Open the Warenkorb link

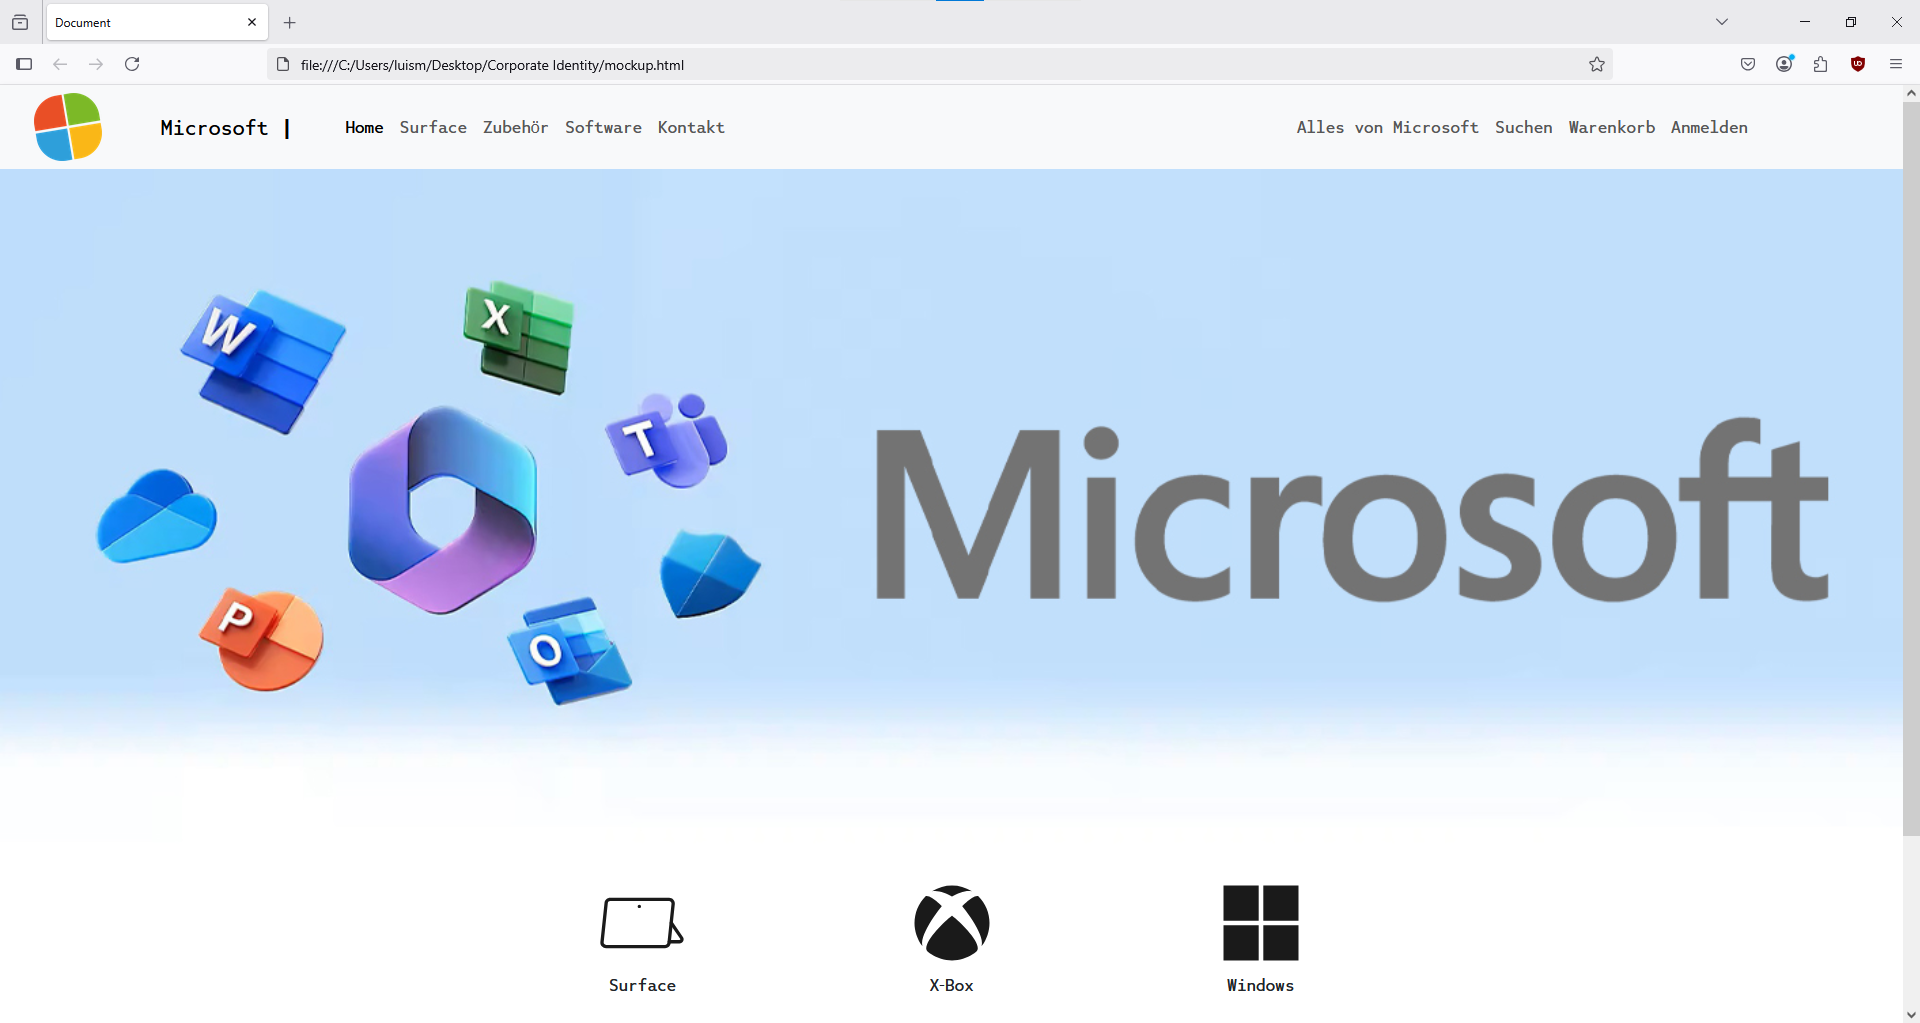[1611, 127]
